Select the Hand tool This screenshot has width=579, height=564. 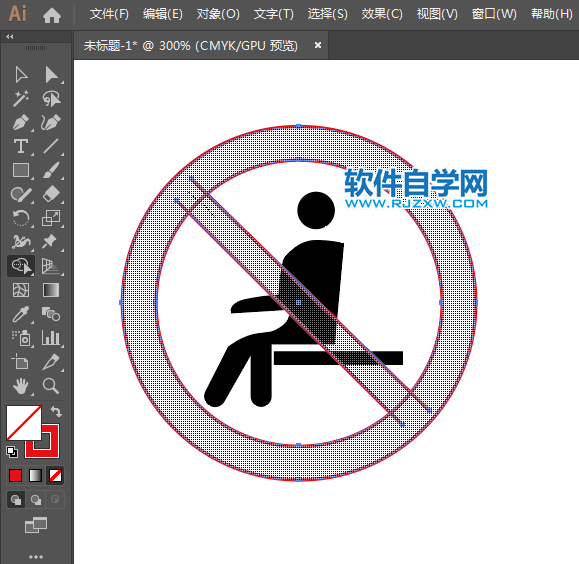pos(21,386)
